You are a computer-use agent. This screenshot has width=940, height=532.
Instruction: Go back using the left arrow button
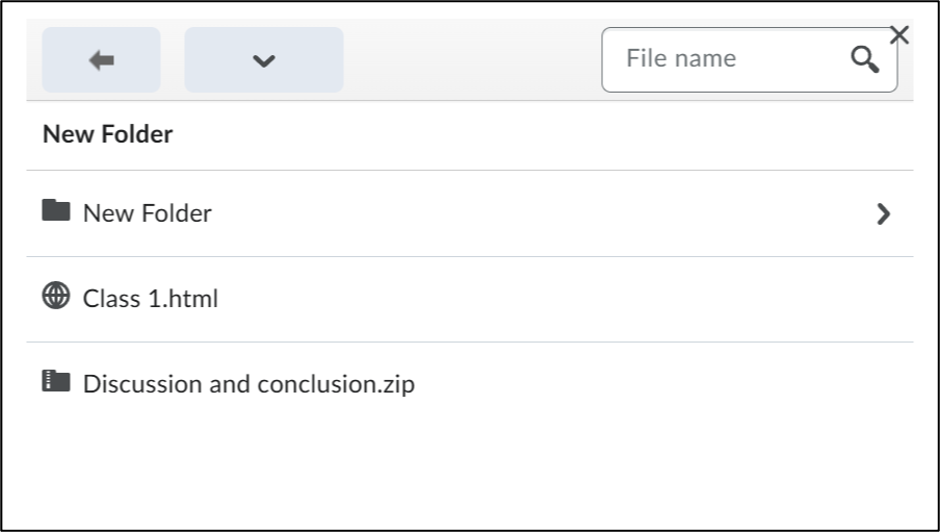pyautogui.click(x=101, y=60)
